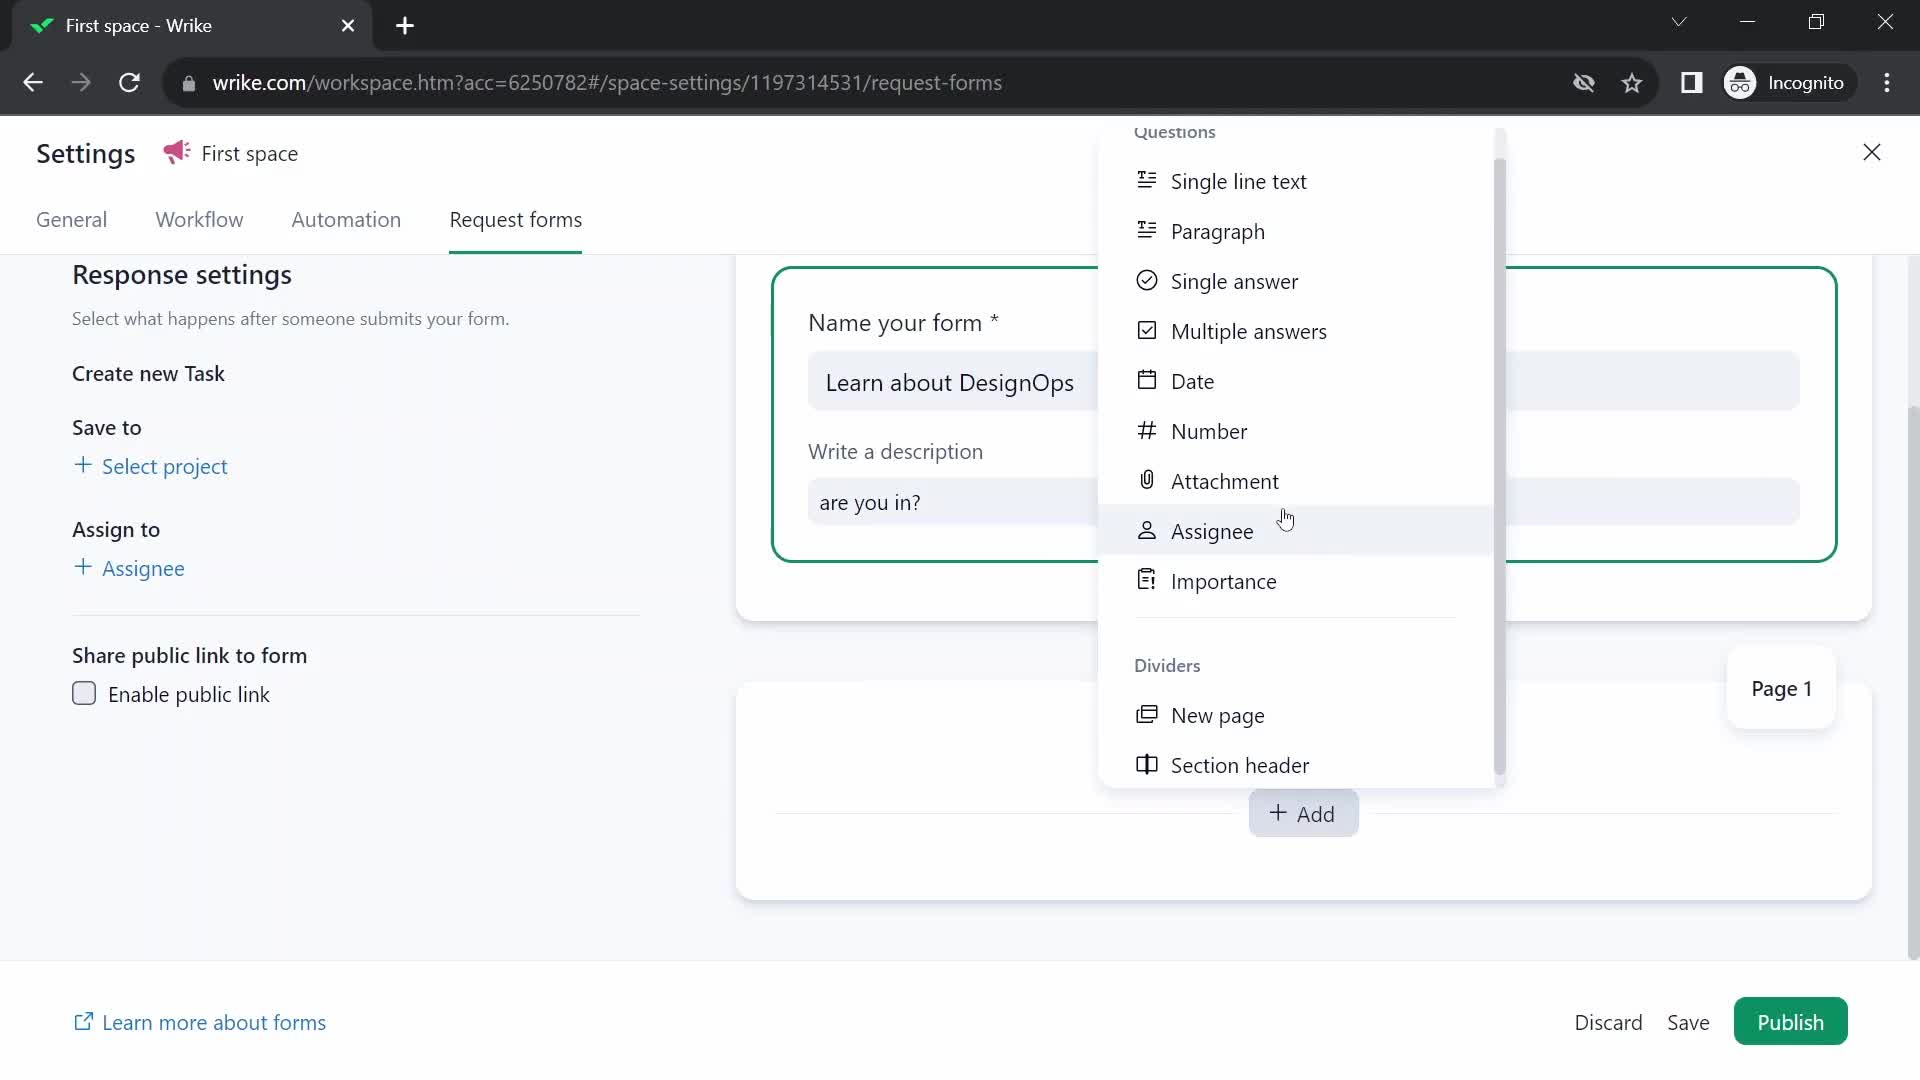1920x1080 pixels.
Task: Choose Paragraph question type
Action: 1295,231
